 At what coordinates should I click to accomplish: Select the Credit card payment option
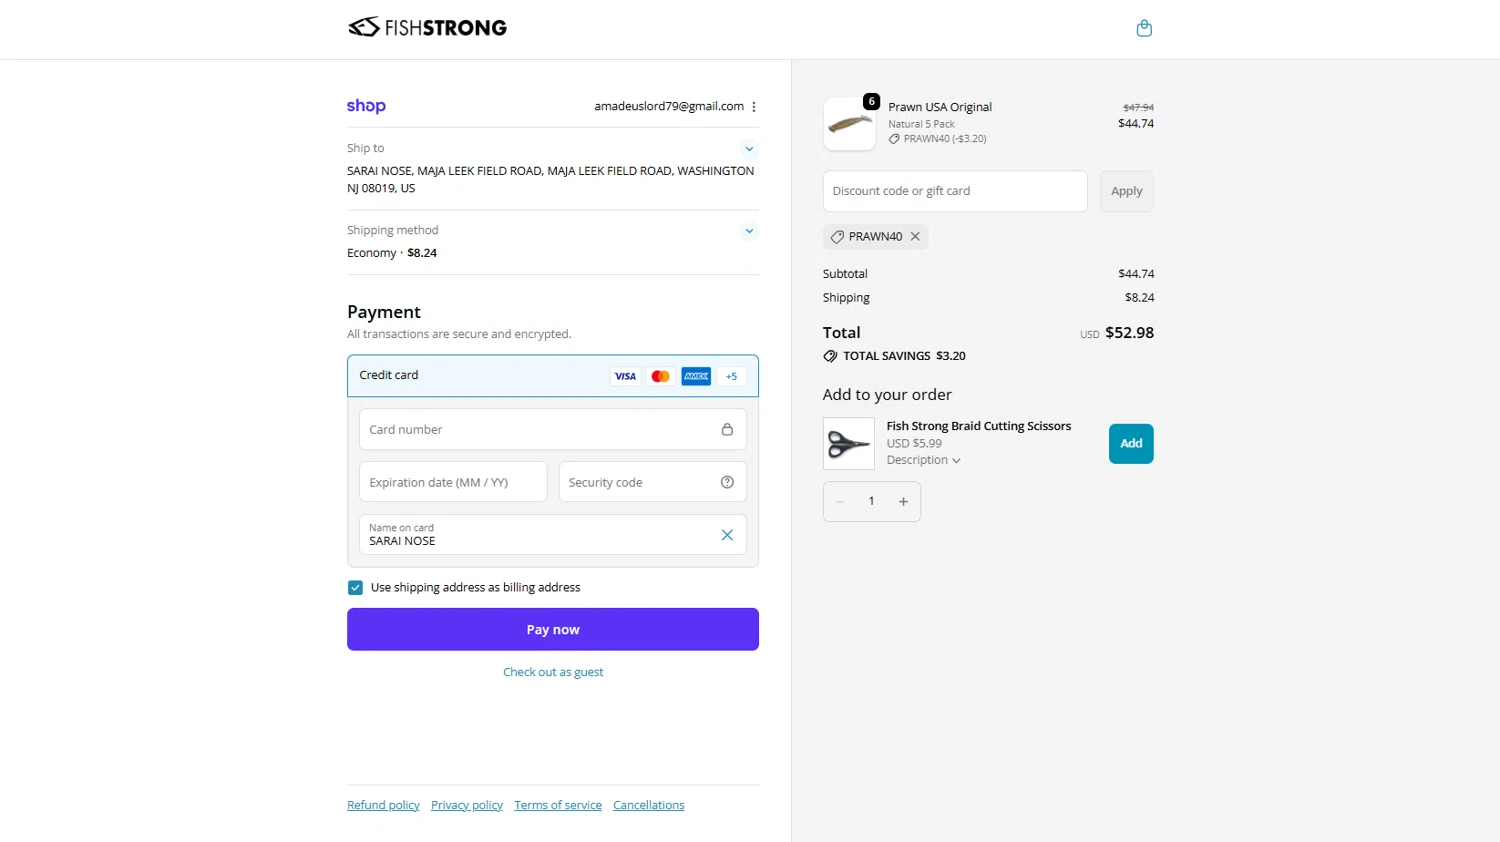[389, 375]
